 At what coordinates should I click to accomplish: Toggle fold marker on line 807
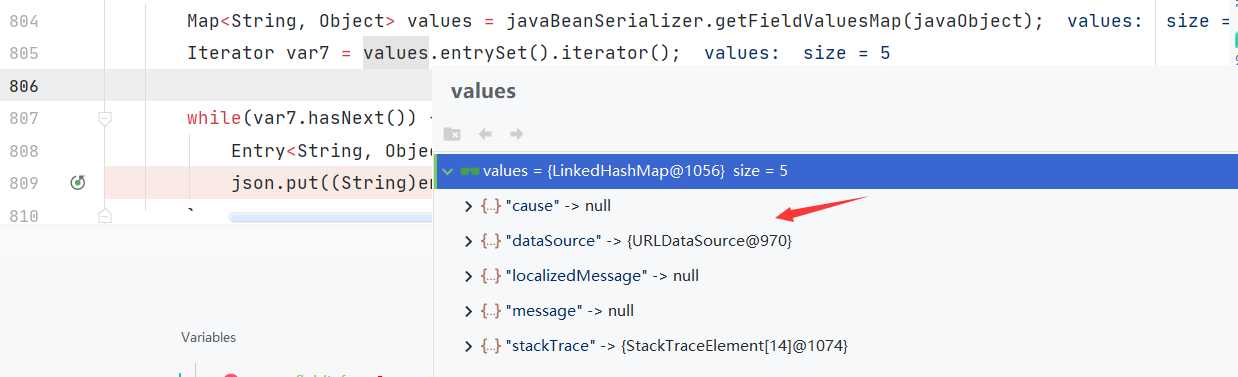105,118
